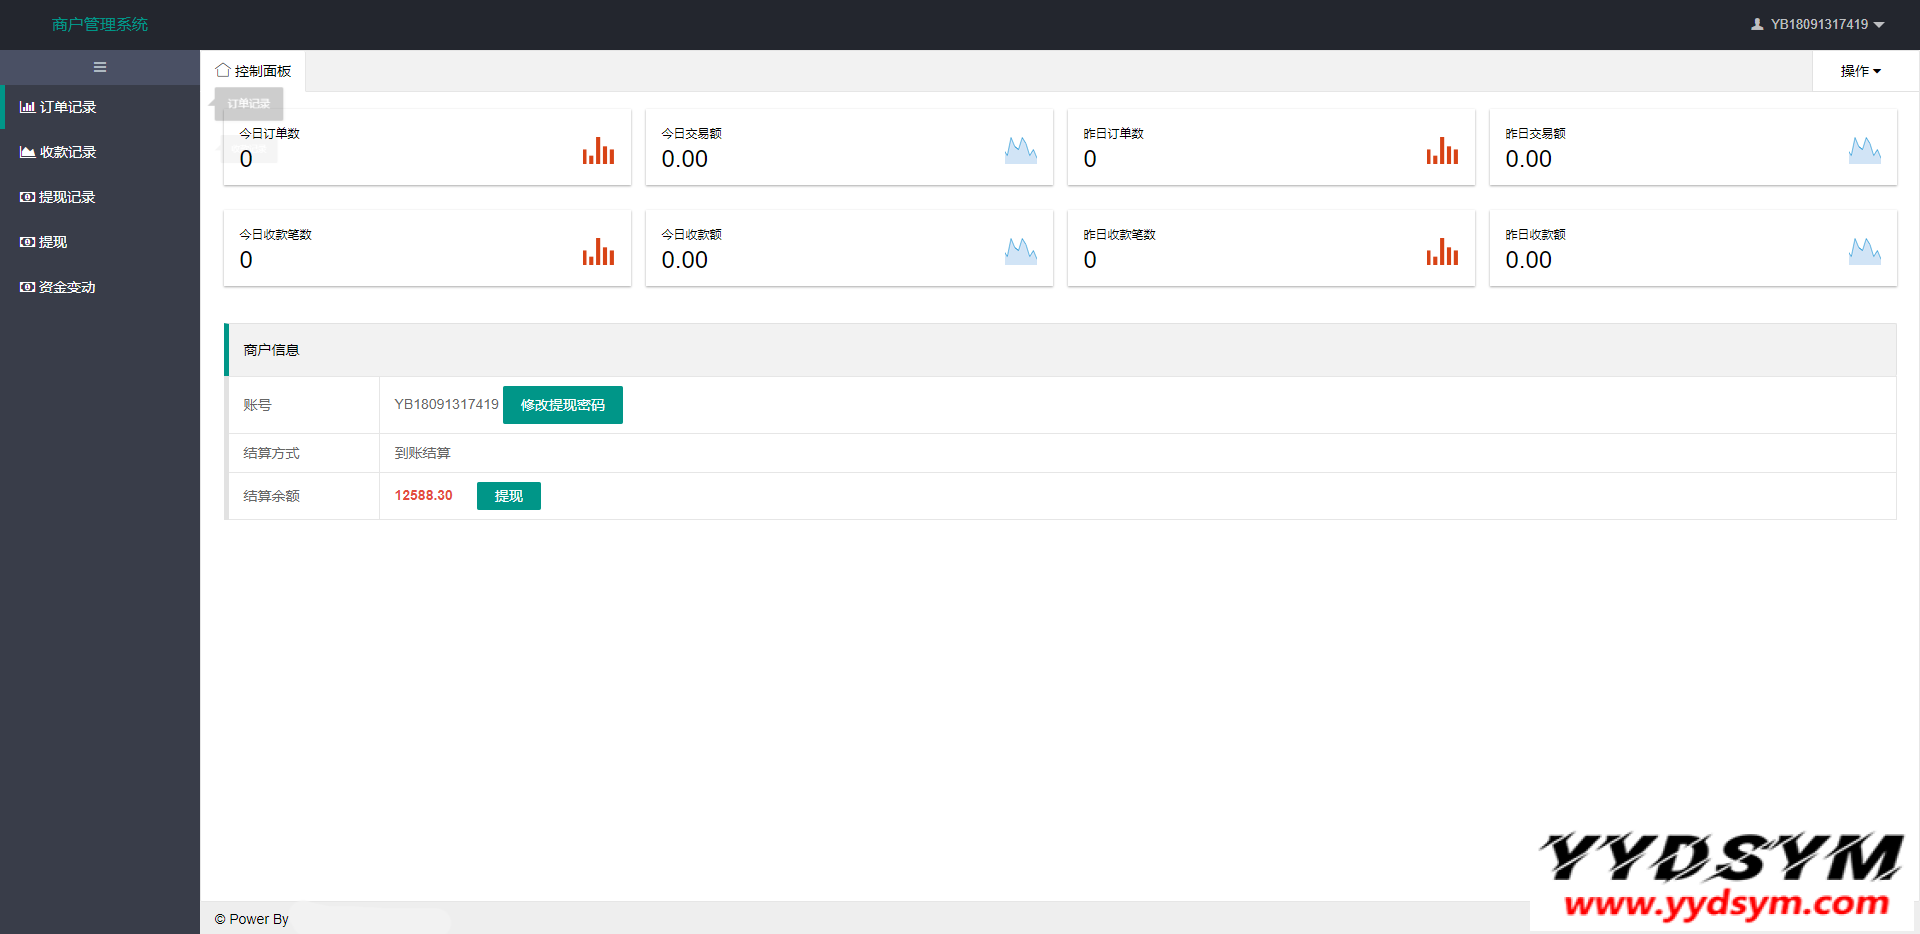Open the 提现 sidebar menu item
Screen dimensions: 1920x934
[52, 242]
